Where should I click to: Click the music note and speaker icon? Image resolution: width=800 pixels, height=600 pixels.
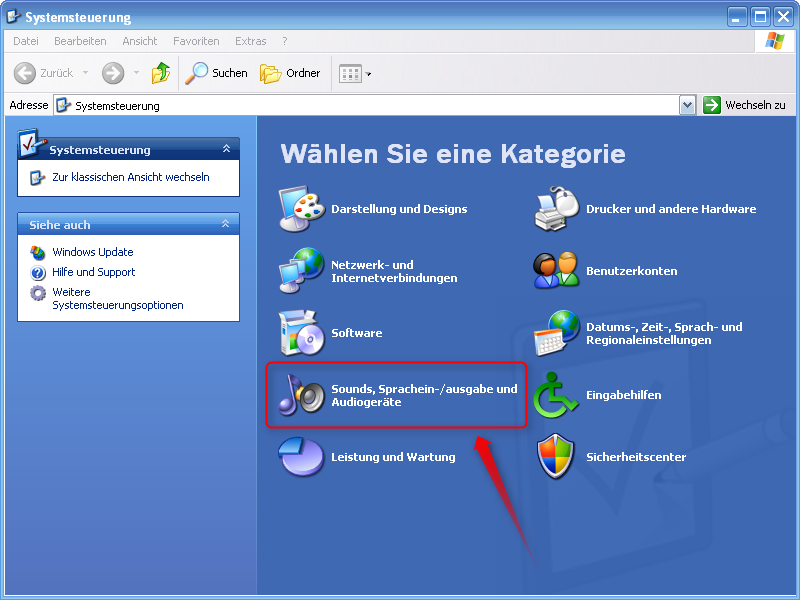(x=302, y=395)
